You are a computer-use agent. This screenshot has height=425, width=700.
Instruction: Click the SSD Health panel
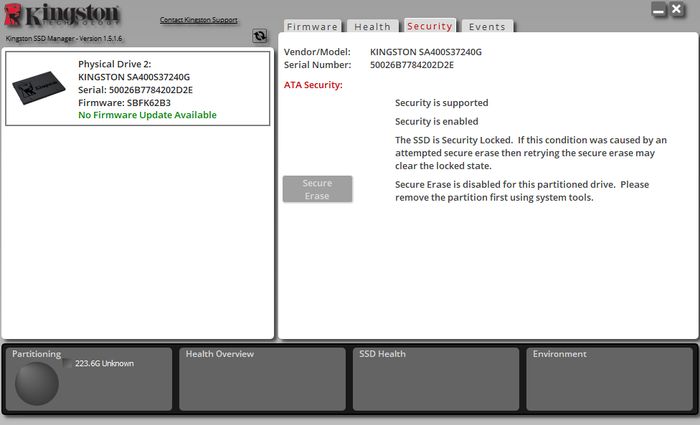[436, 379]
